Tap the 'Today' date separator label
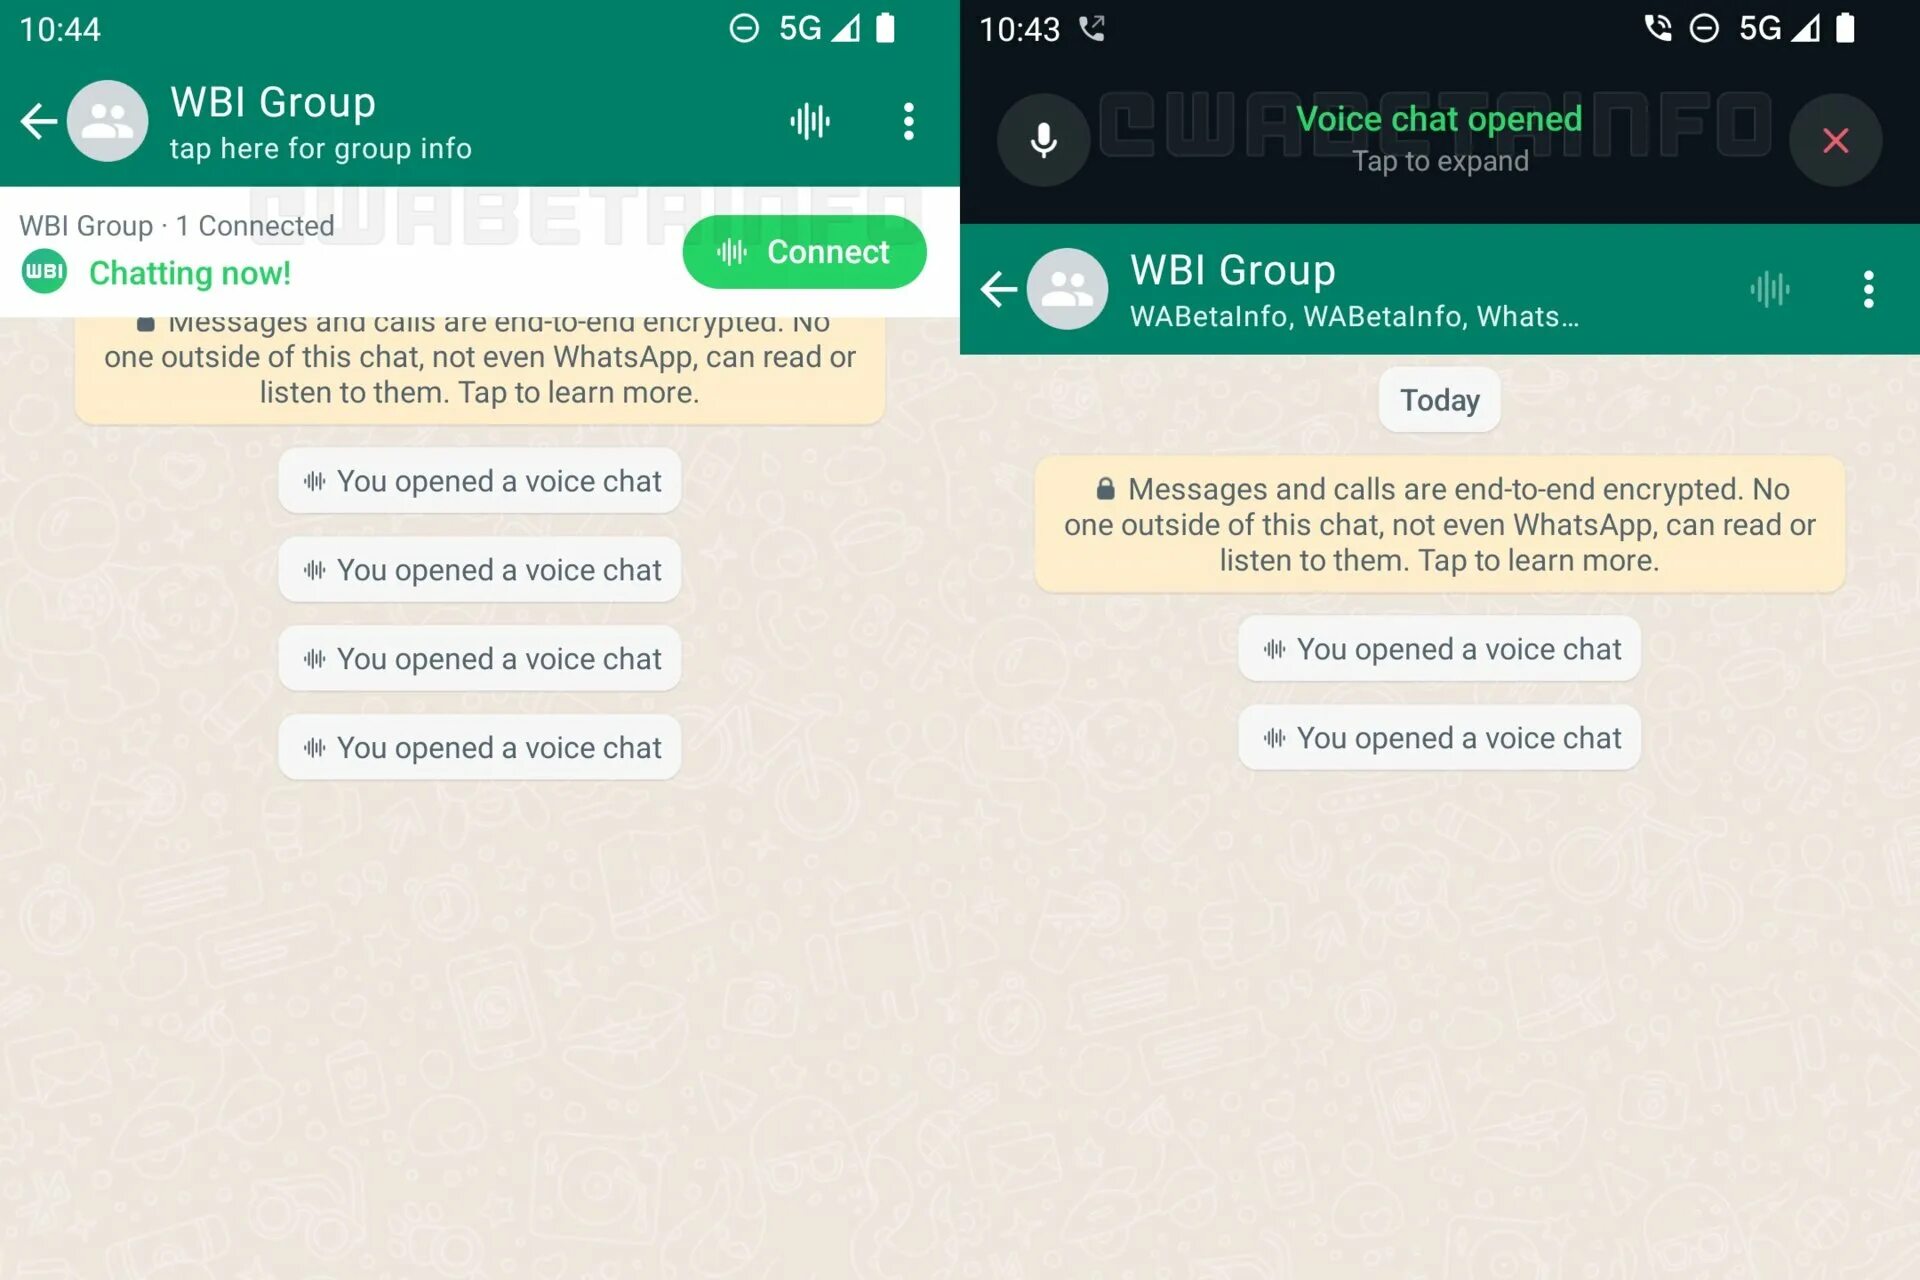This screenshot has height=1280, width=1920. 1439,400
